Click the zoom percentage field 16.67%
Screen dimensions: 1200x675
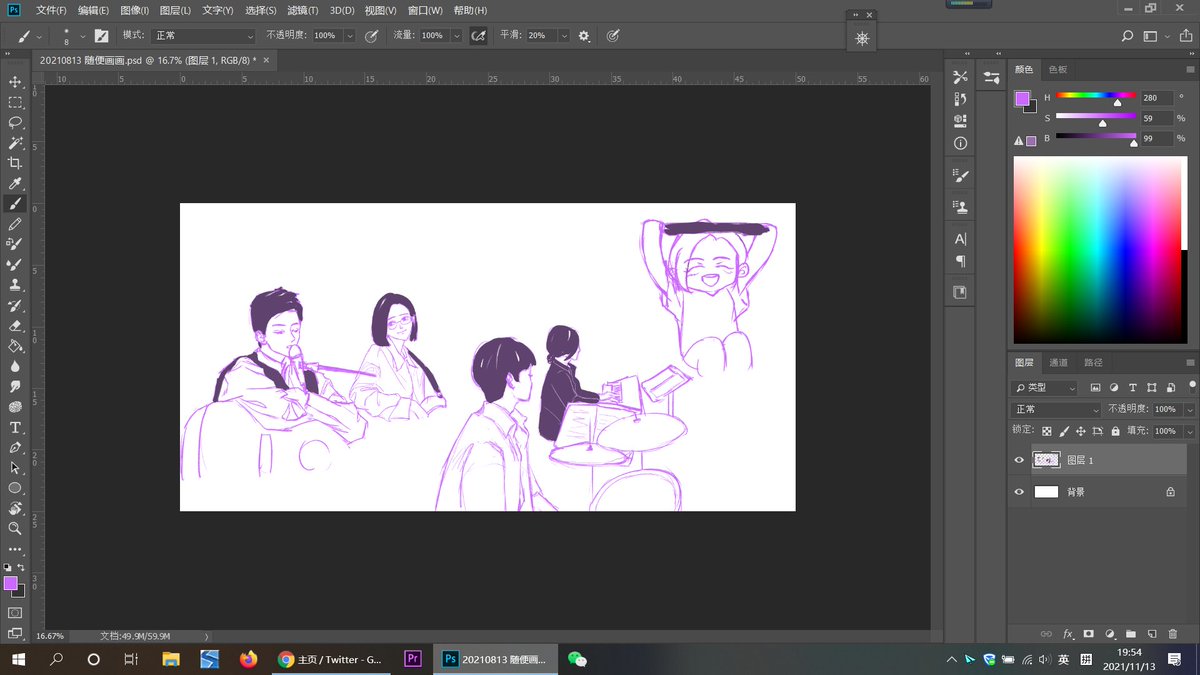pyautogui.click(x=50, y=636)
